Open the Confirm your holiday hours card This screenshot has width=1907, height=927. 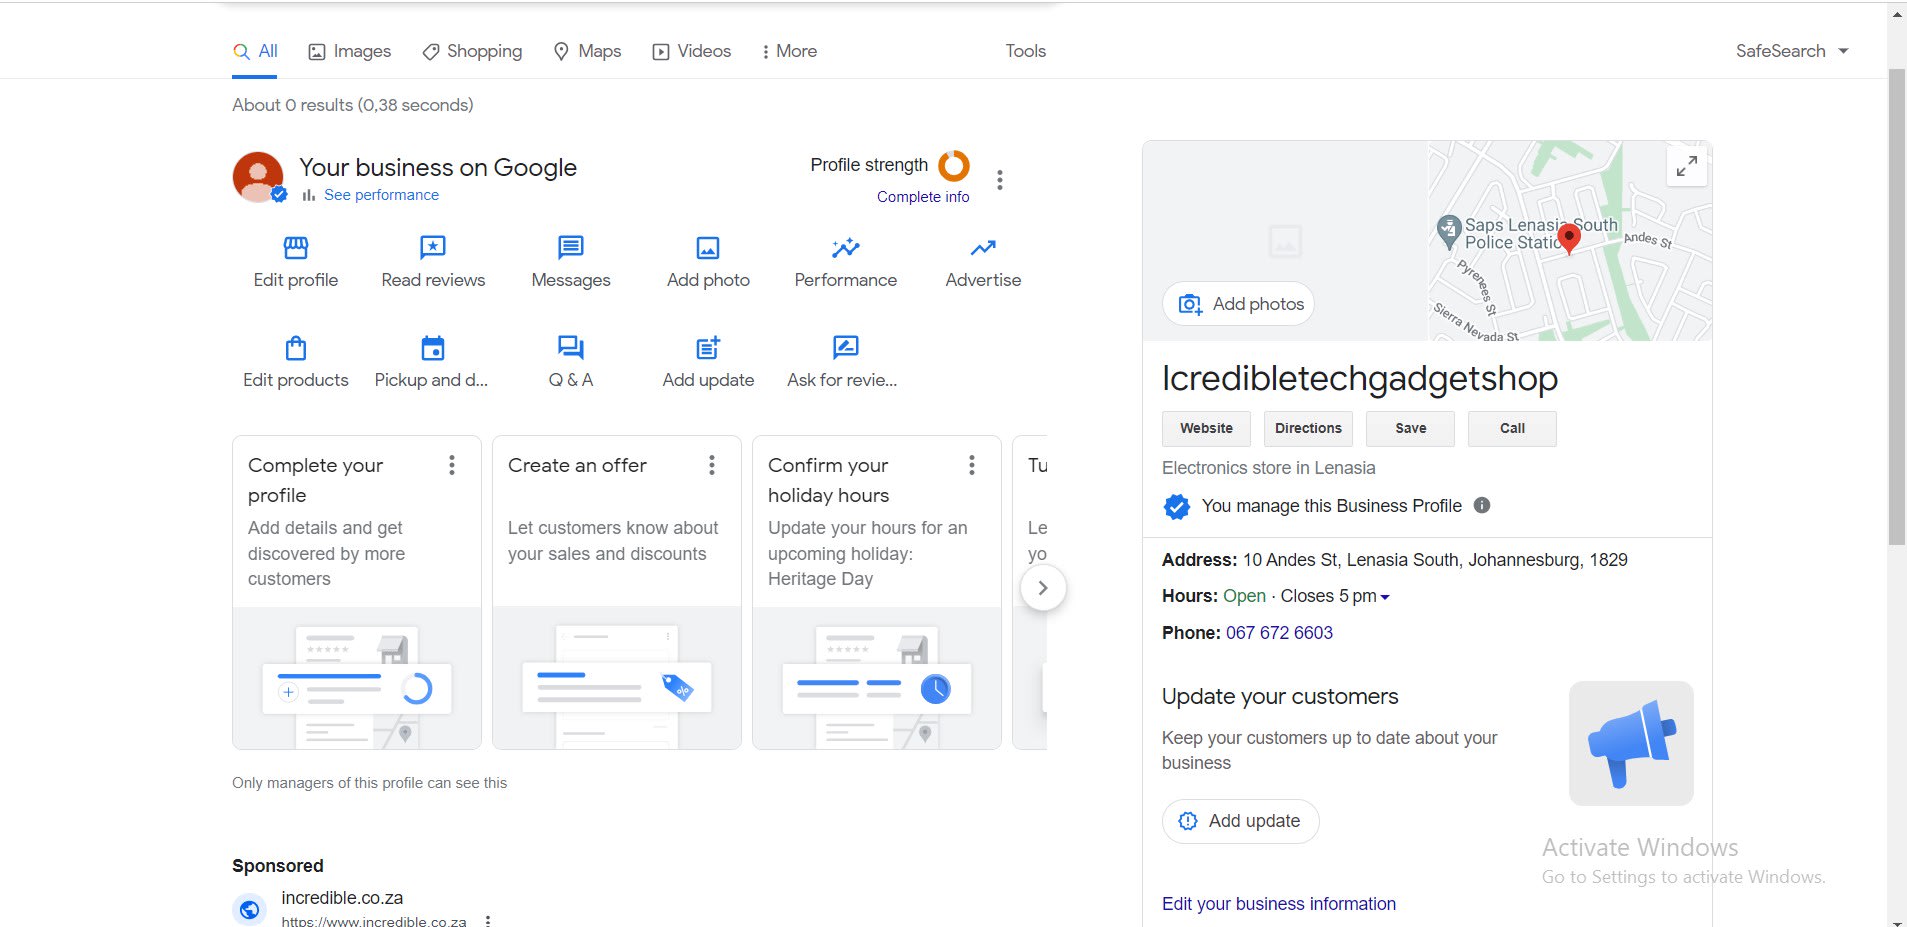pyautogui.click(x=877, y=592)
